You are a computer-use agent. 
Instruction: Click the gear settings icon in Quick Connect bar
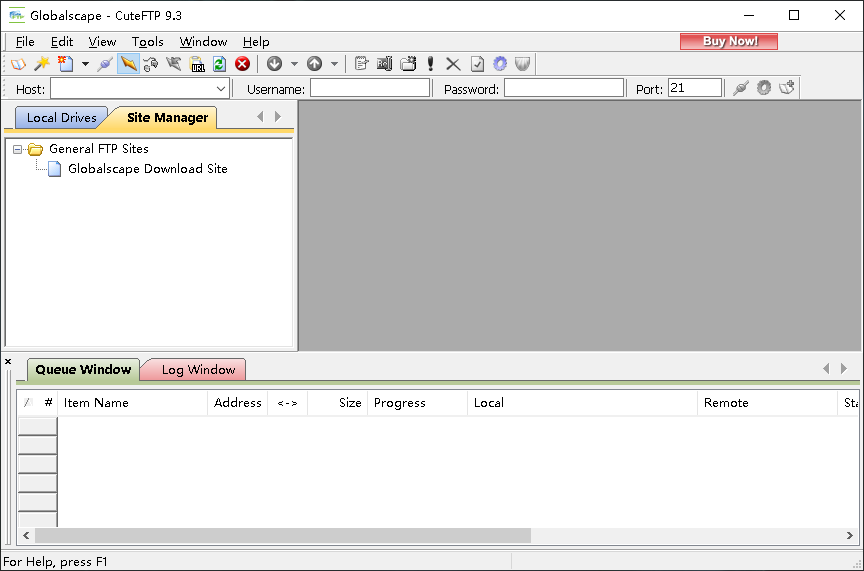764,88
